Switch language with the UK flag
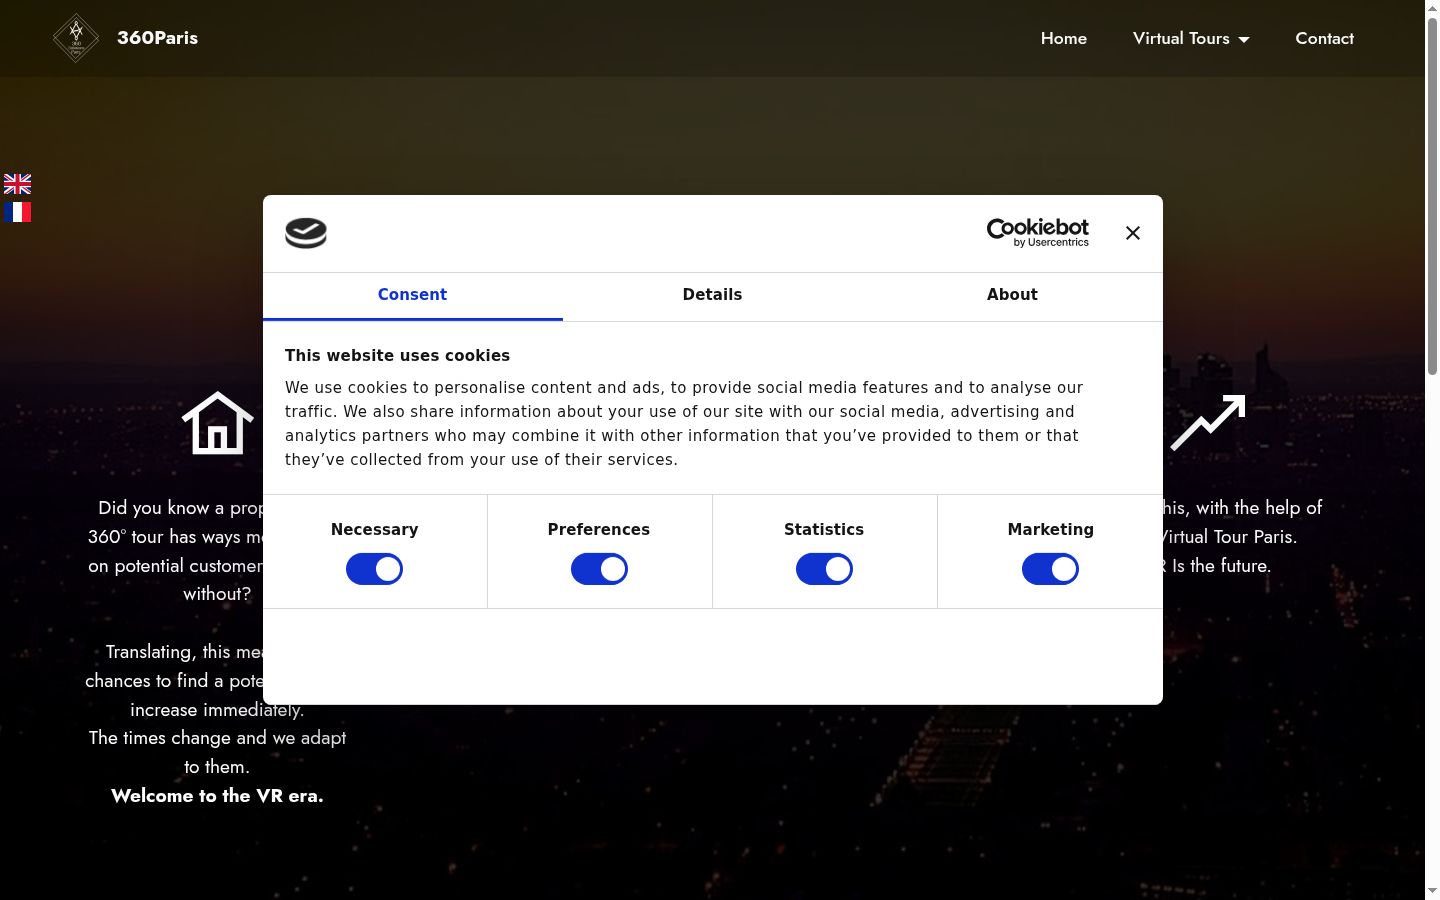 (x=17, y=184)
